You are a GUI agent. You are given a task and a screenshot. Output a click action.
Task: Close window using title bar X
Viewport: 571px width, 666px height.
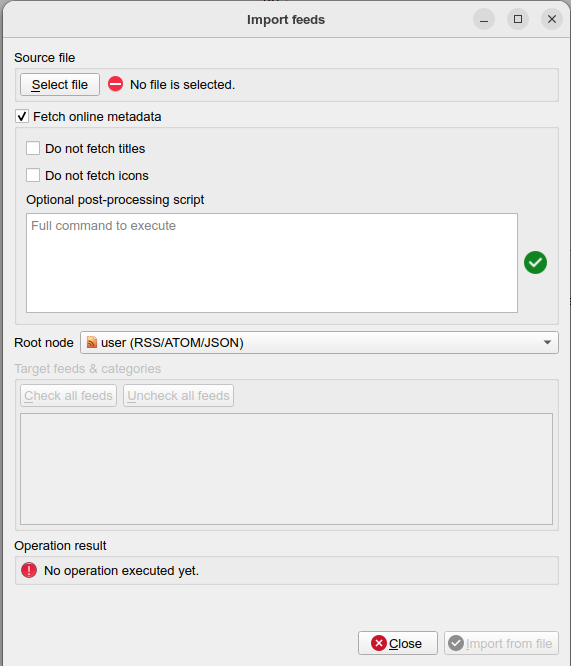[x=552, y=20]
